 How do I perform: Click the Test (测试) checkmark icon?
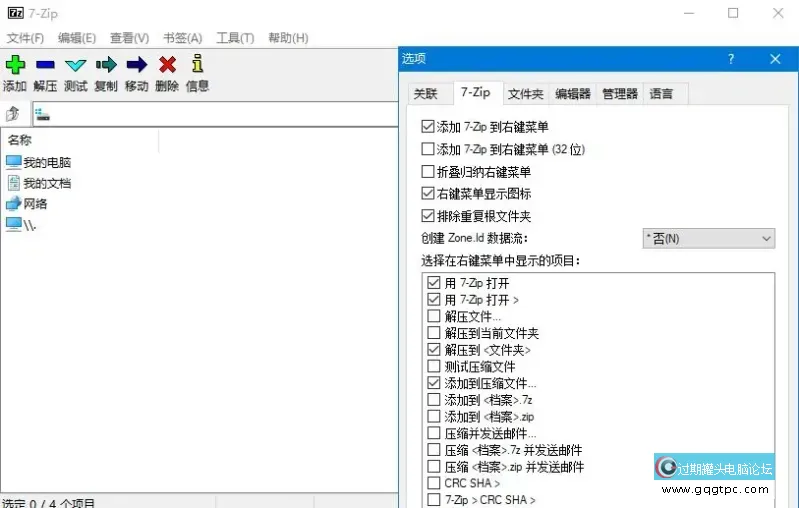[75, 65]
